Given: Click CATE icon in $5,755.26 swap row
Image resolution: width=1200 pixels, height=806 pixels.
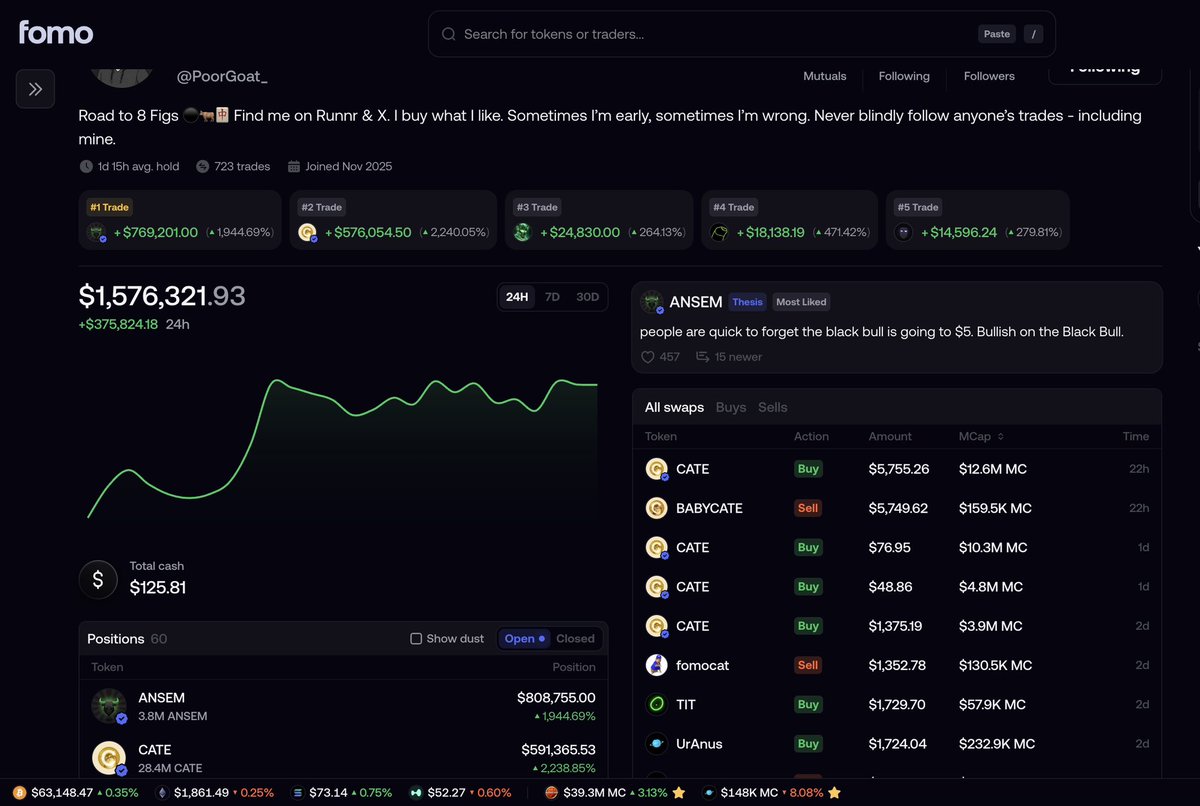Looking at the screenshot, I should click(657, 469).
